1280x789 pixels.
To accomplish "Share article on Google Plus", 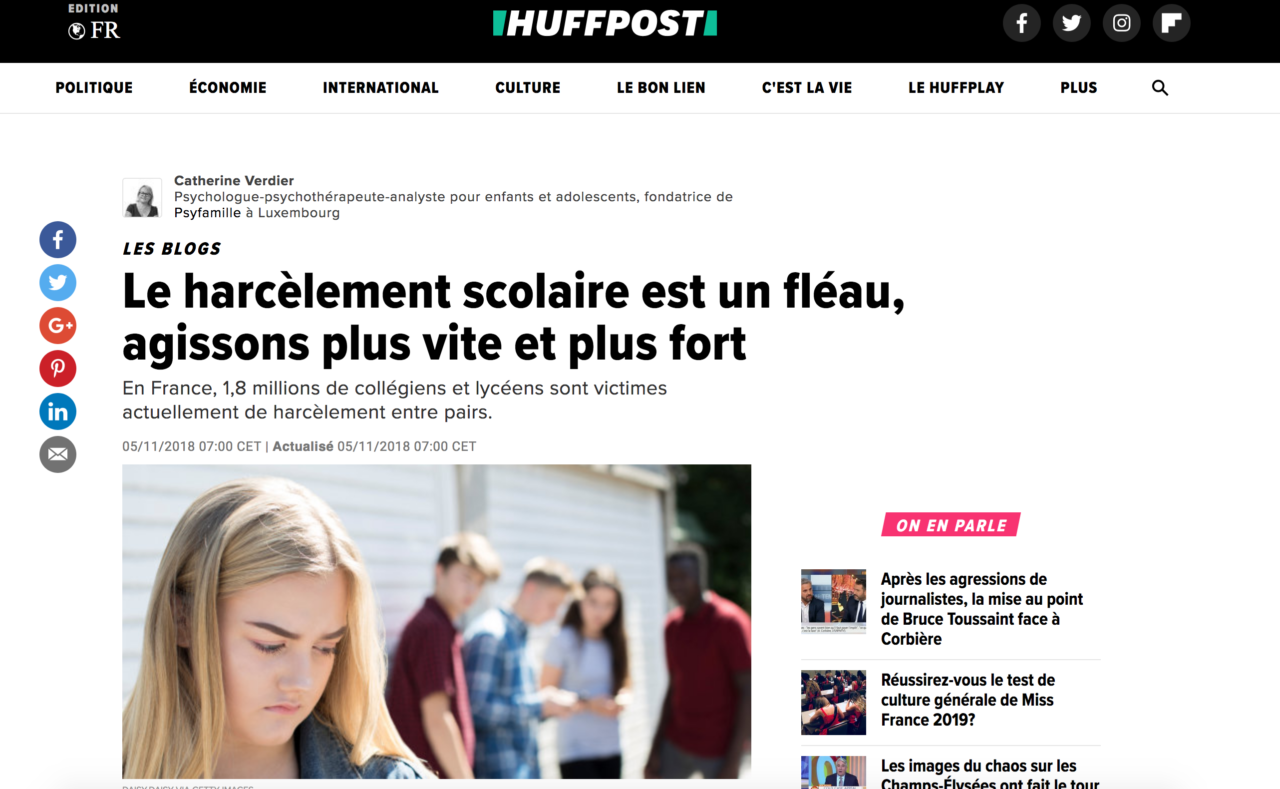I will [x=58, y=326].
